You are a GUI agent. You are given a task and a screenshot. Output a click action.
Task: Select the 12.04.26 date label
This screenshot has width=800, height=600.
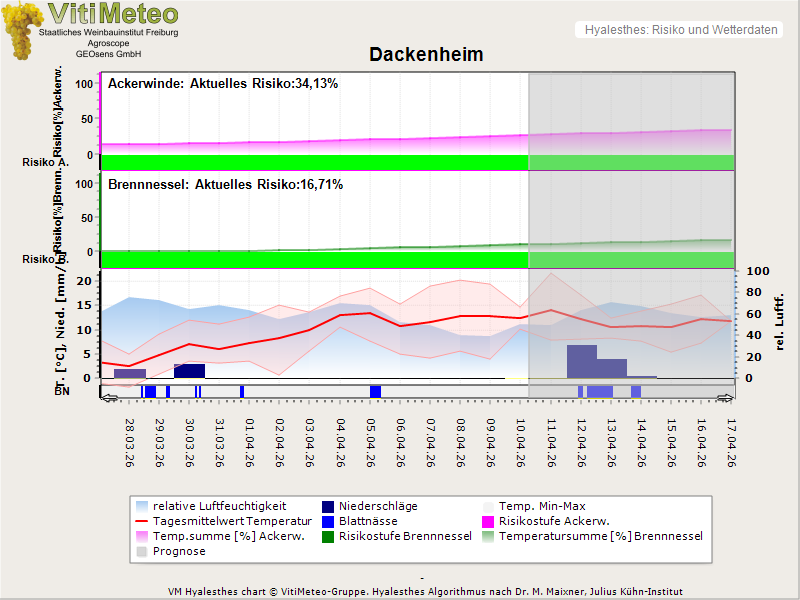tap(582, 443)
